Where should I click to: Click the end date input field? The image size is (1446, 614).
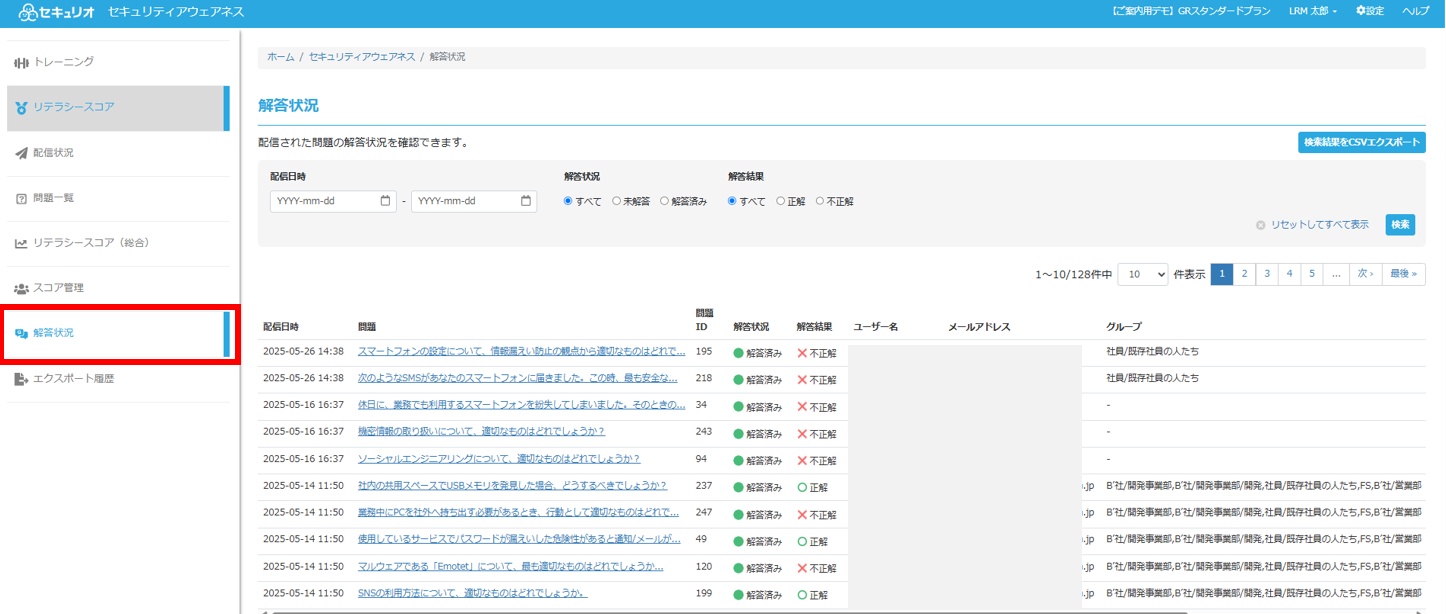(x=465, y=201)
